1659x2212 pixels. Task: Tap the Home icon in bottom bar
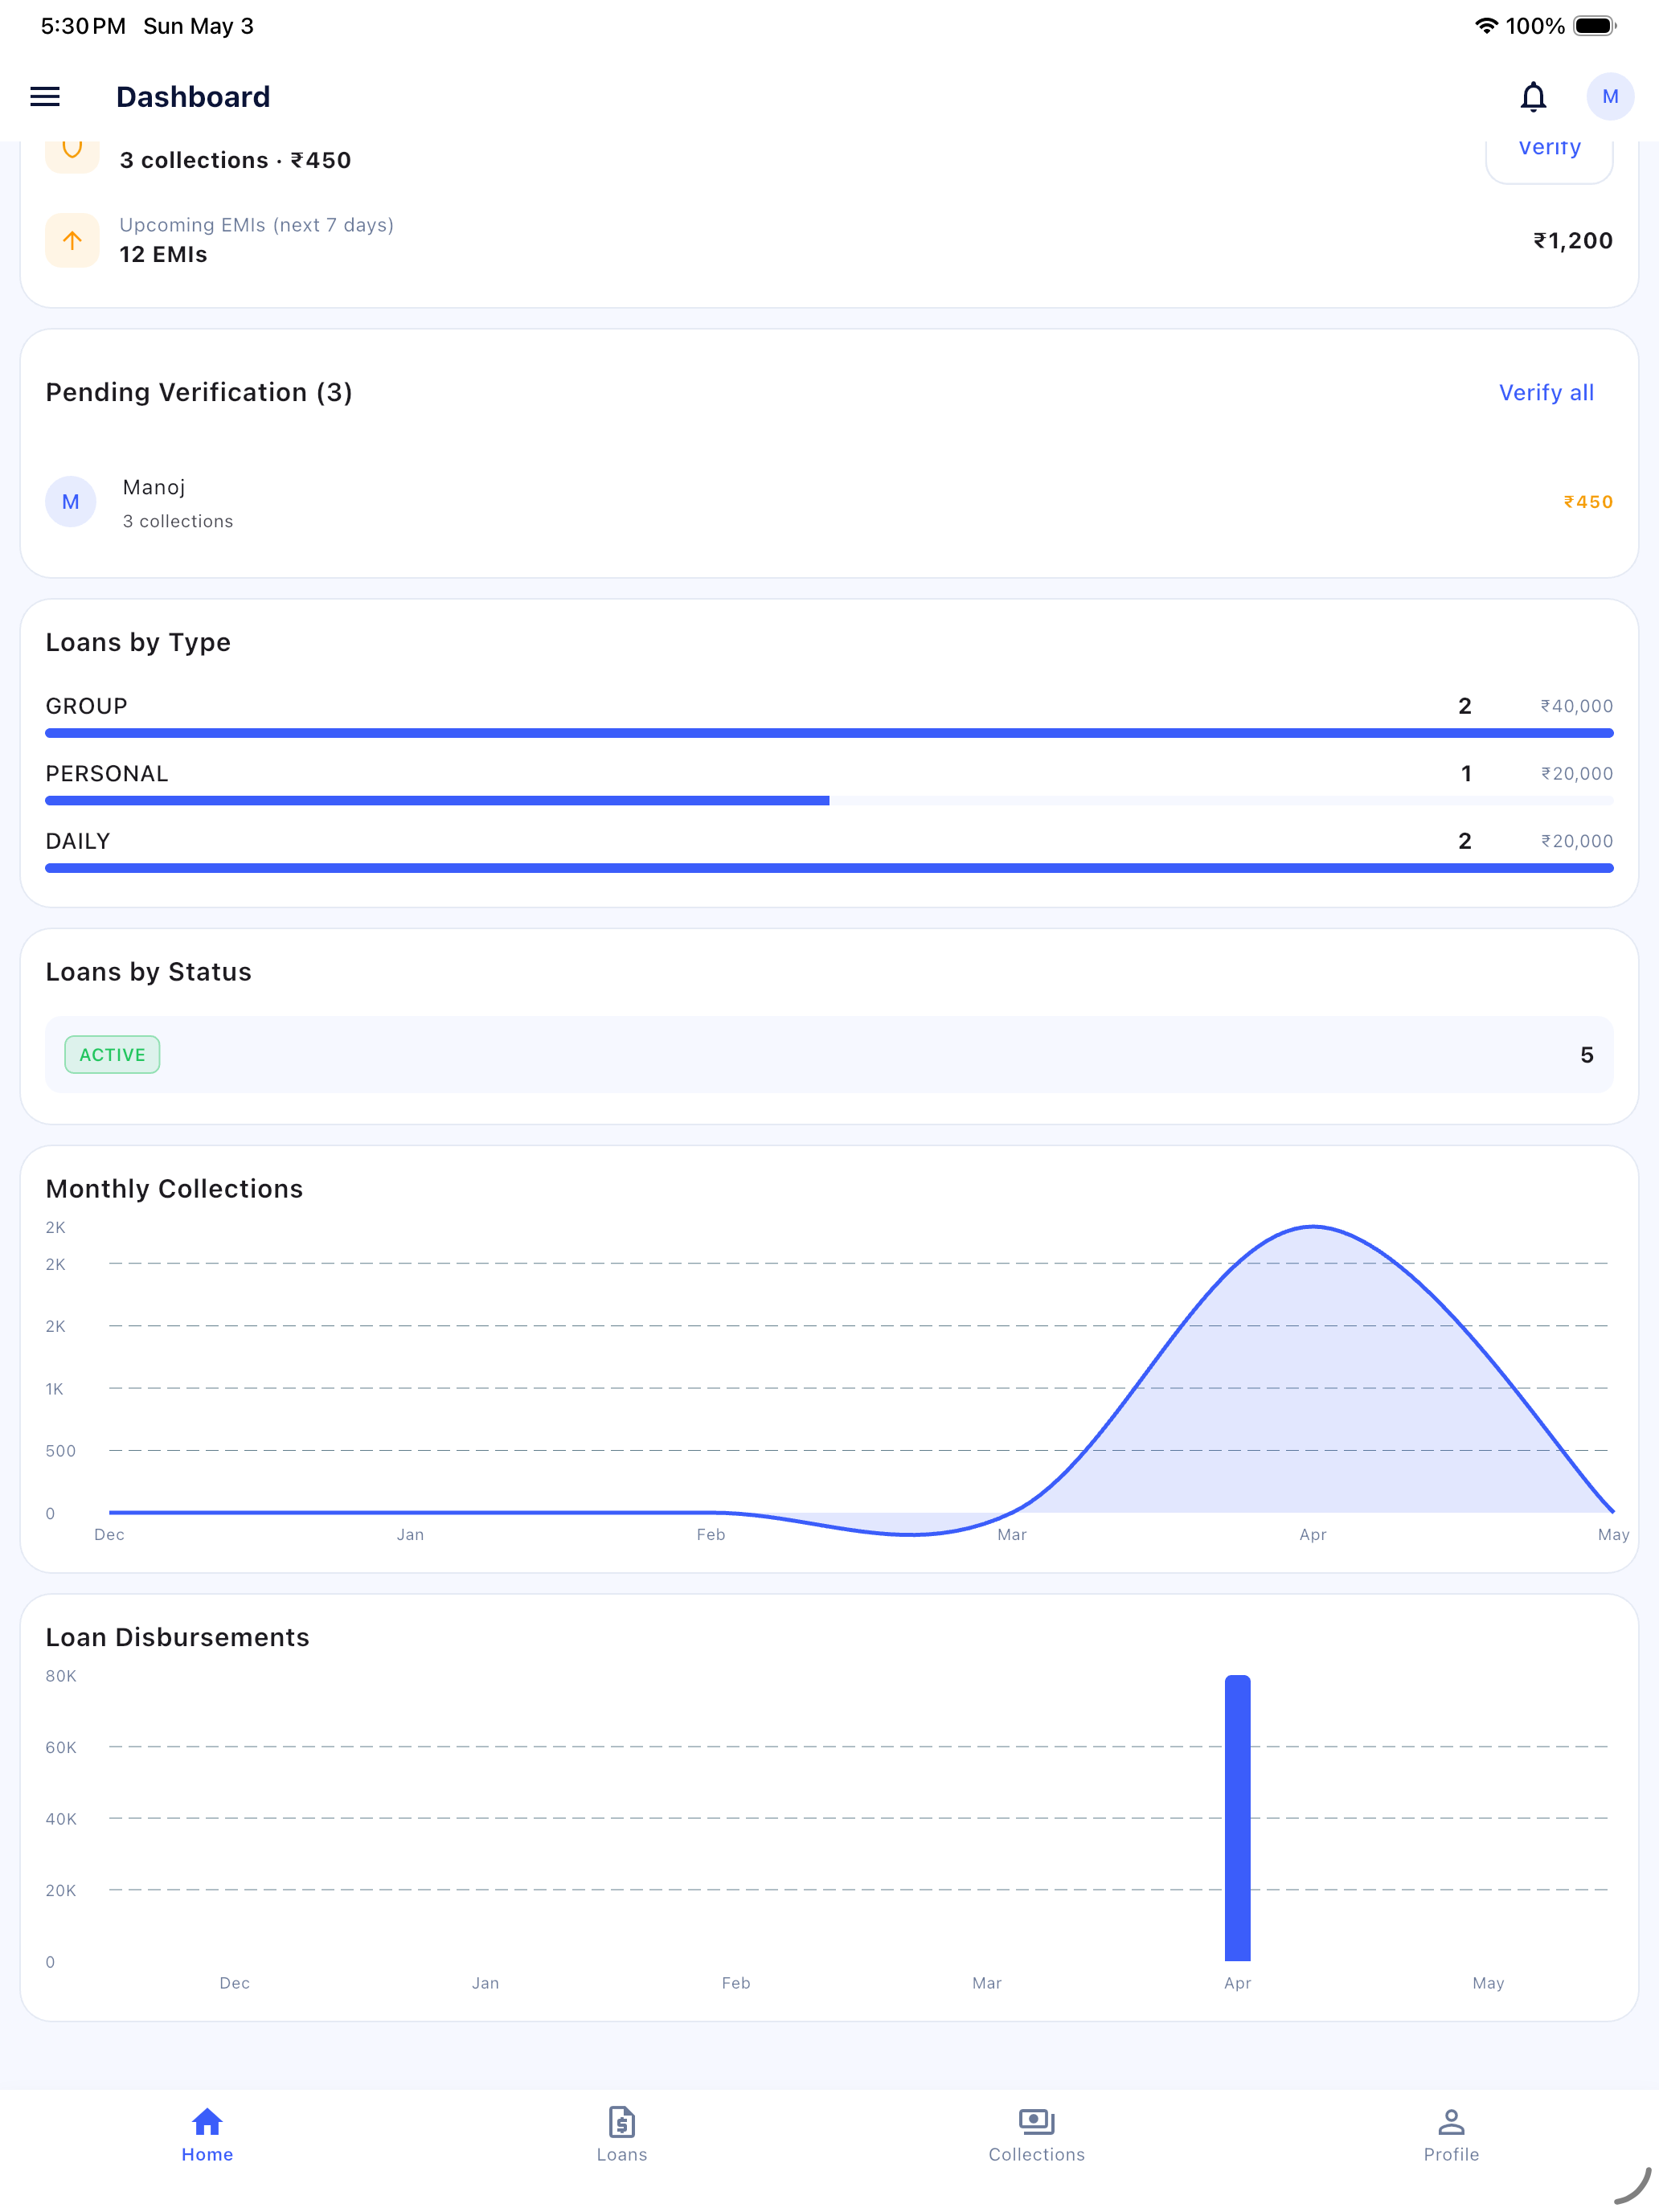click(x=207, y=2121)
